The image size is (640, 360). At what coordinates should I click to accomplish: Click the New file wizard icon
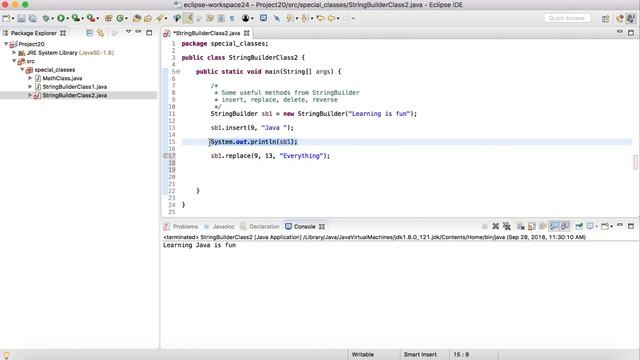[7, 18]
